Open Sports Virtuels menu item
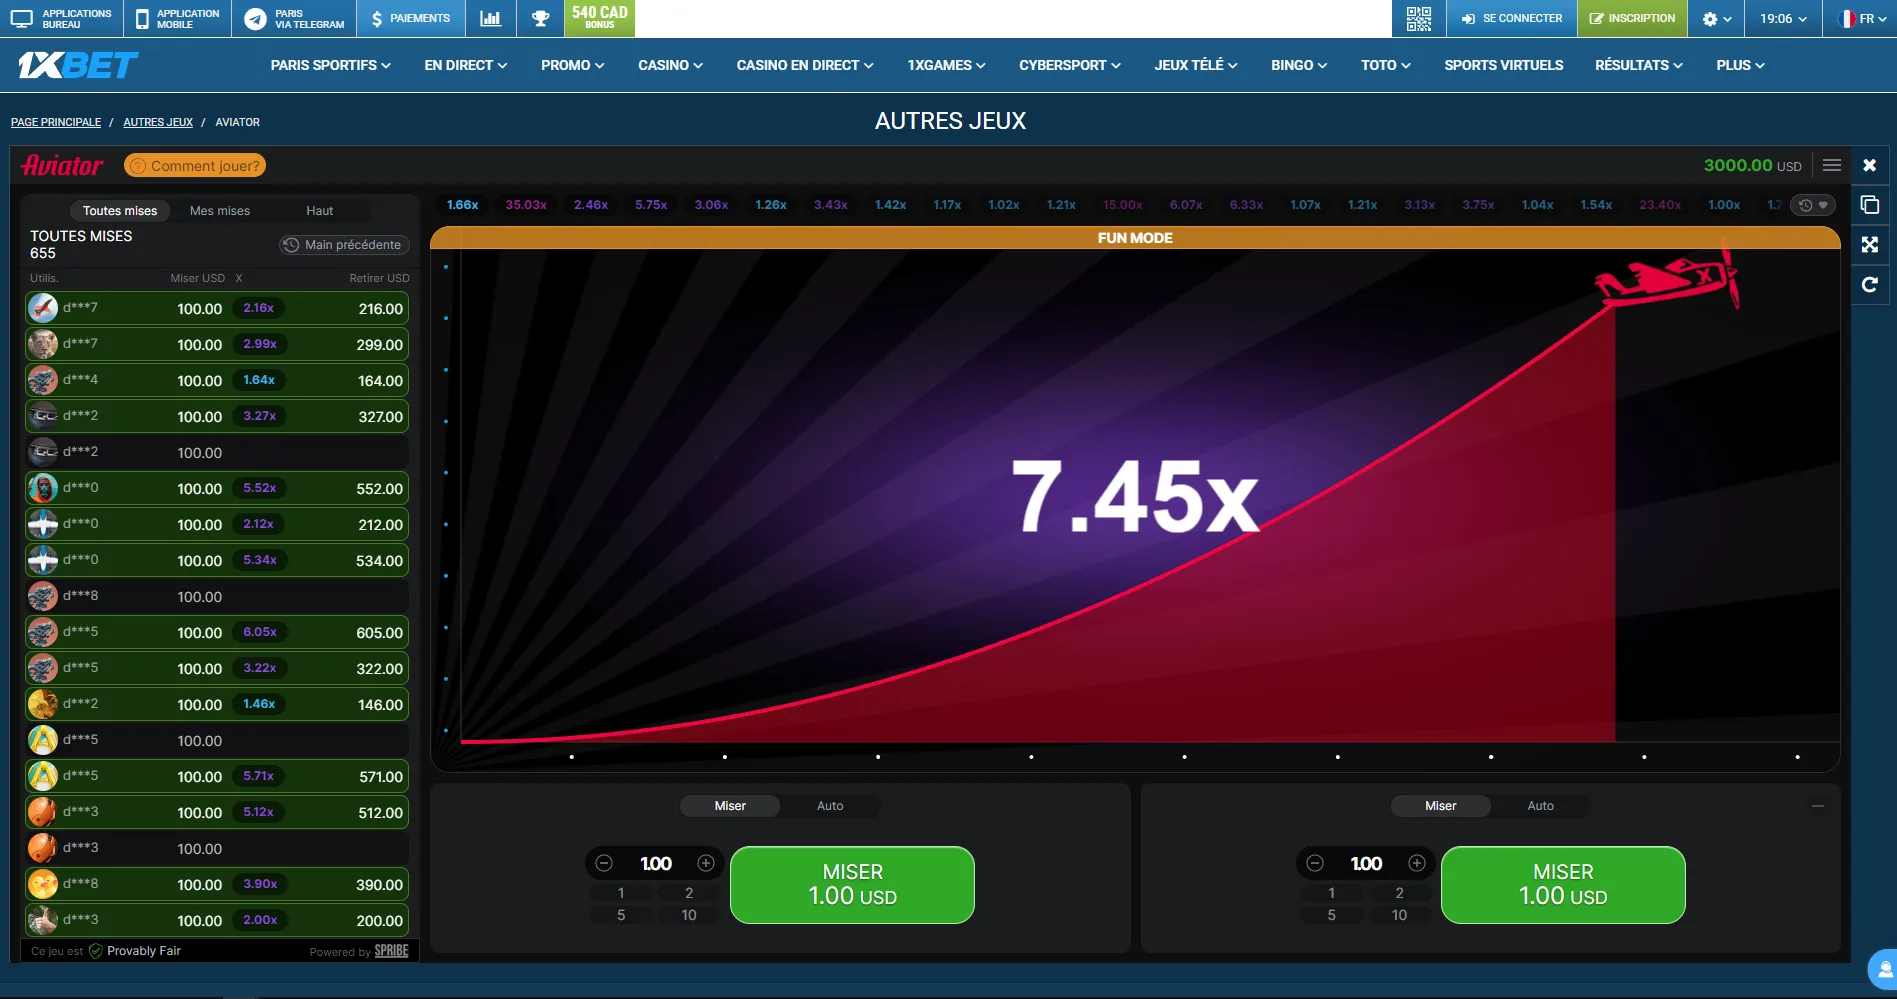This screenshot has width=1897, height=999. 1504,65
